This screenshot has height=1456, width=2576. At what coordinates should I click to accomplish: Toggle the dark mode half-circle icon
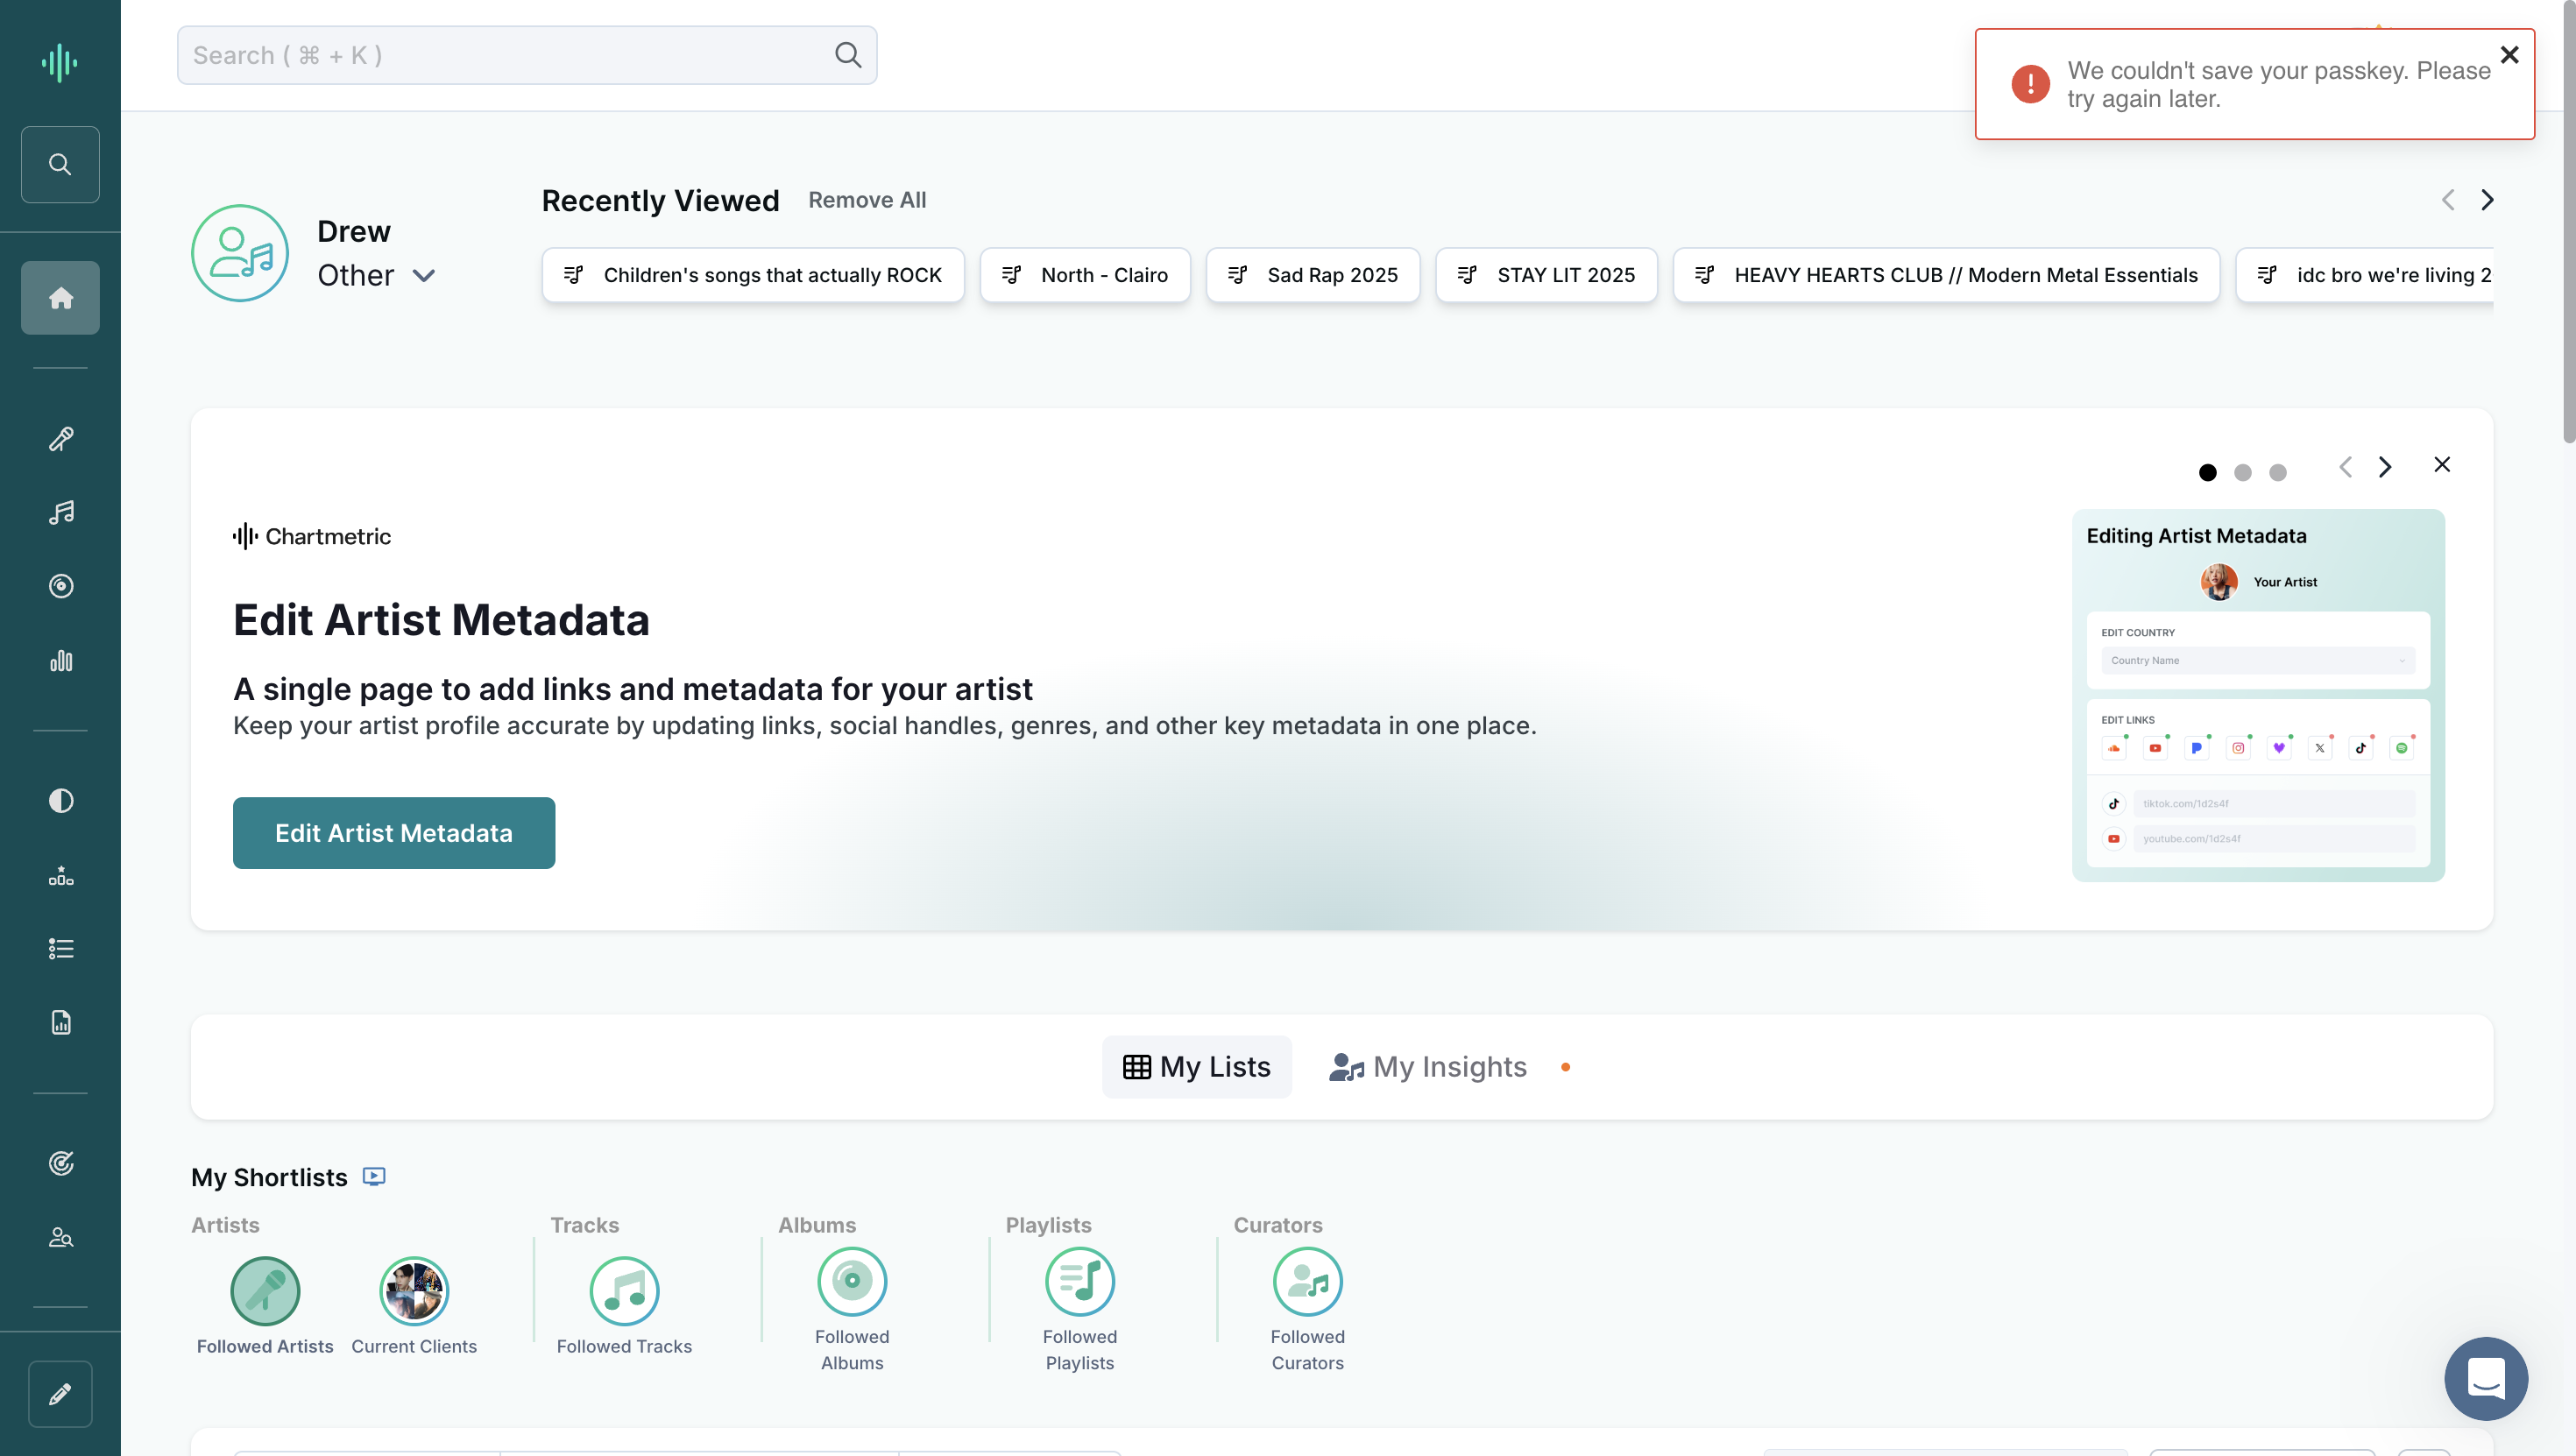[61, 800]
